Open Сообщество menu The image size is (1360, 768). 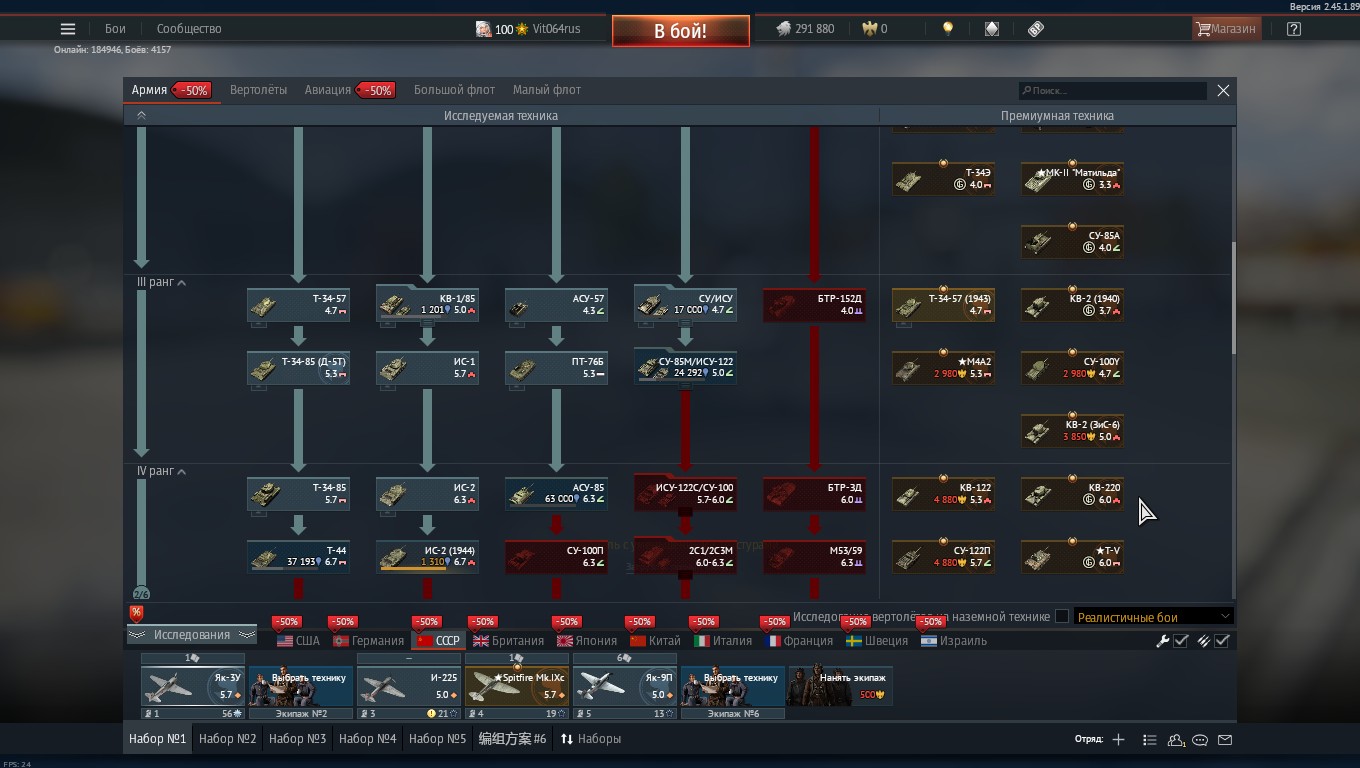(189, 29)
